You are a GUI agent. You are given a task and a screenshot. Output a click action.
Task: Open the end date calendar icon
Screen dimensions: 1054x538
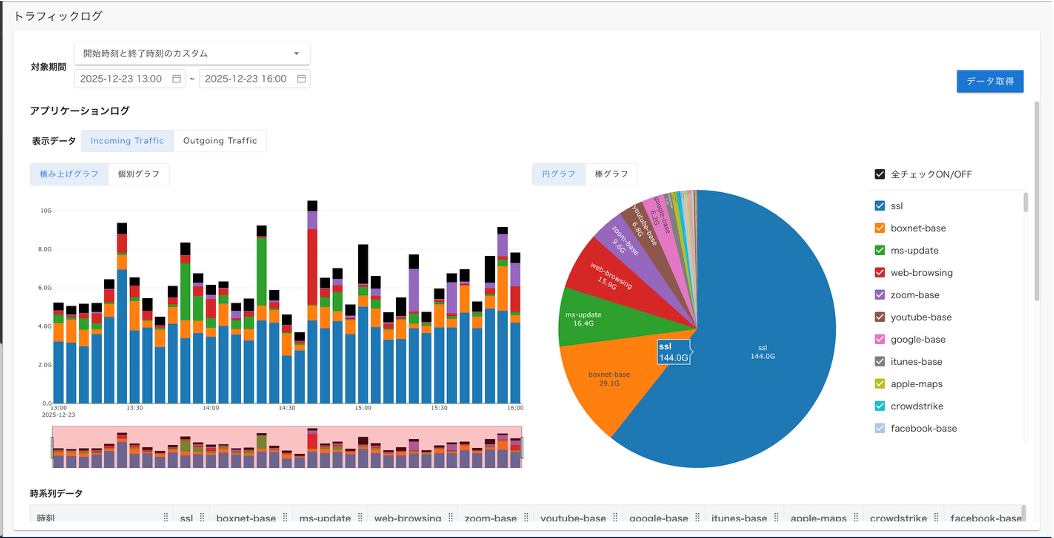tap(301, 79)
